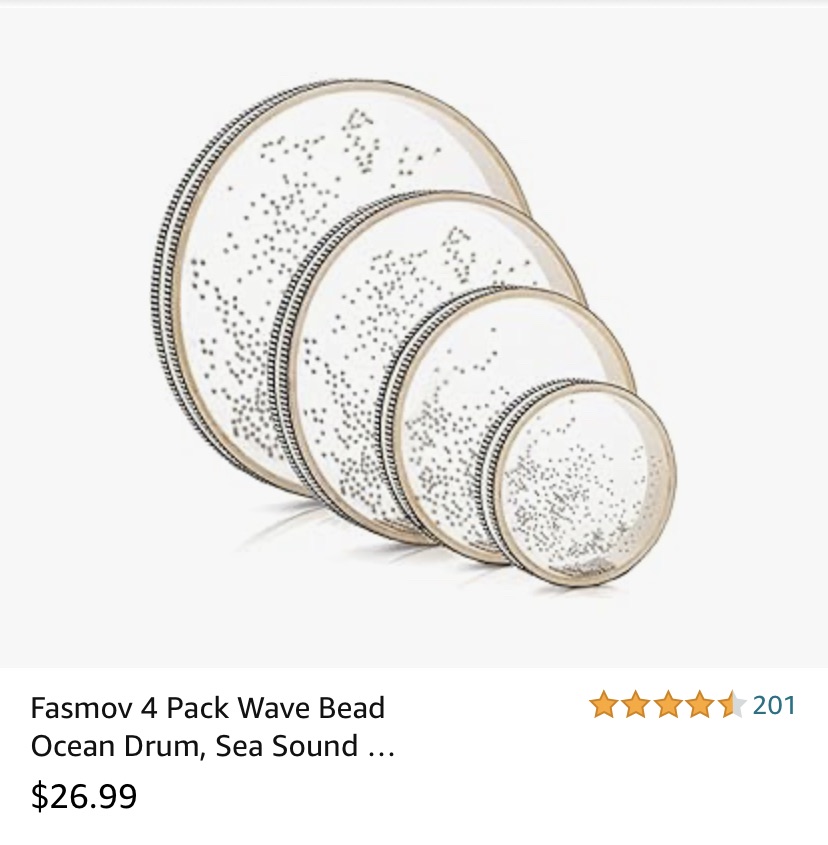Click the second rating star

[635, 706]
